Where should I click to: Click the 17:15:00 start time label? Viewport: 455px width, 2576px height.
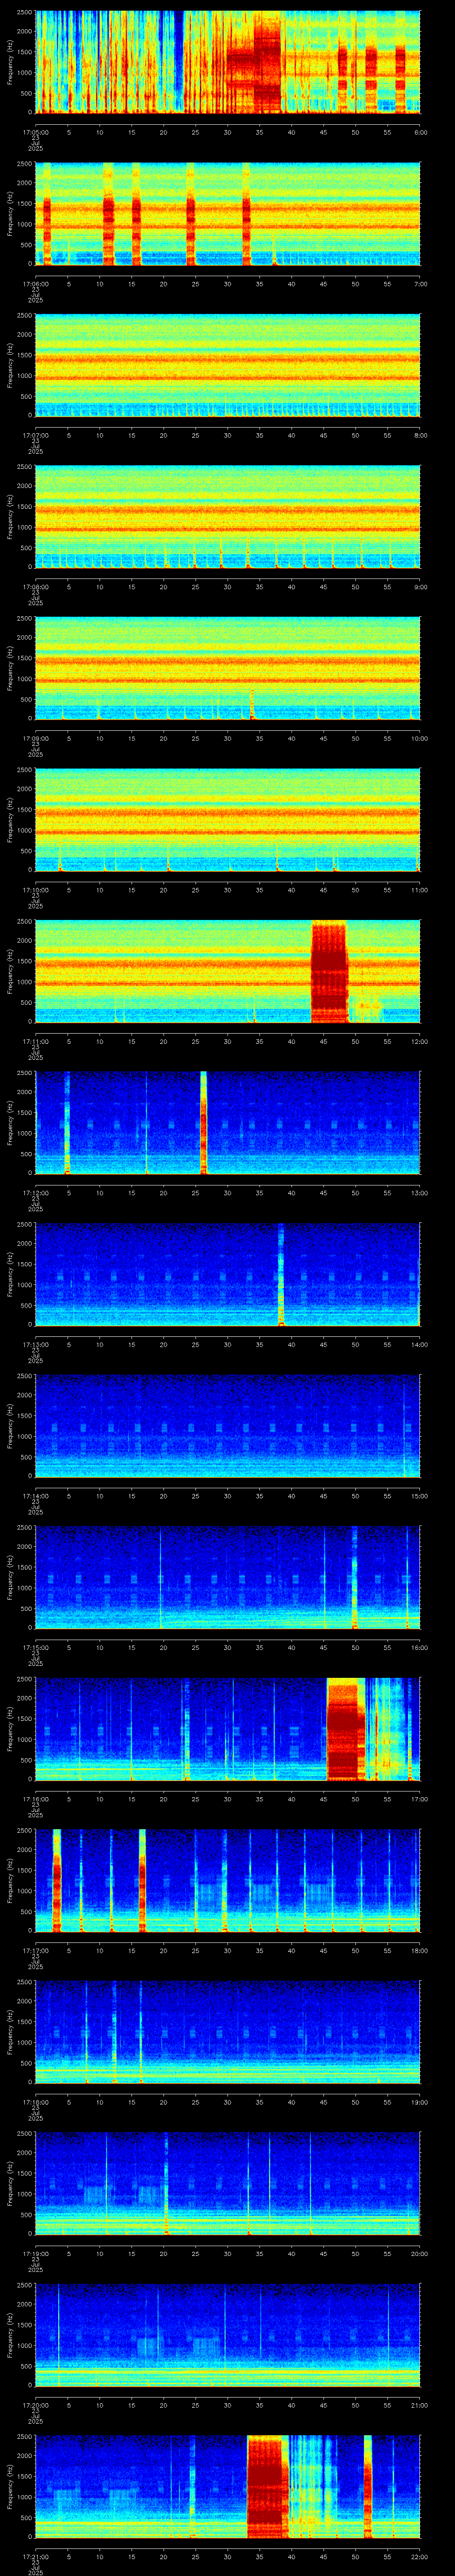[35, 1647]
